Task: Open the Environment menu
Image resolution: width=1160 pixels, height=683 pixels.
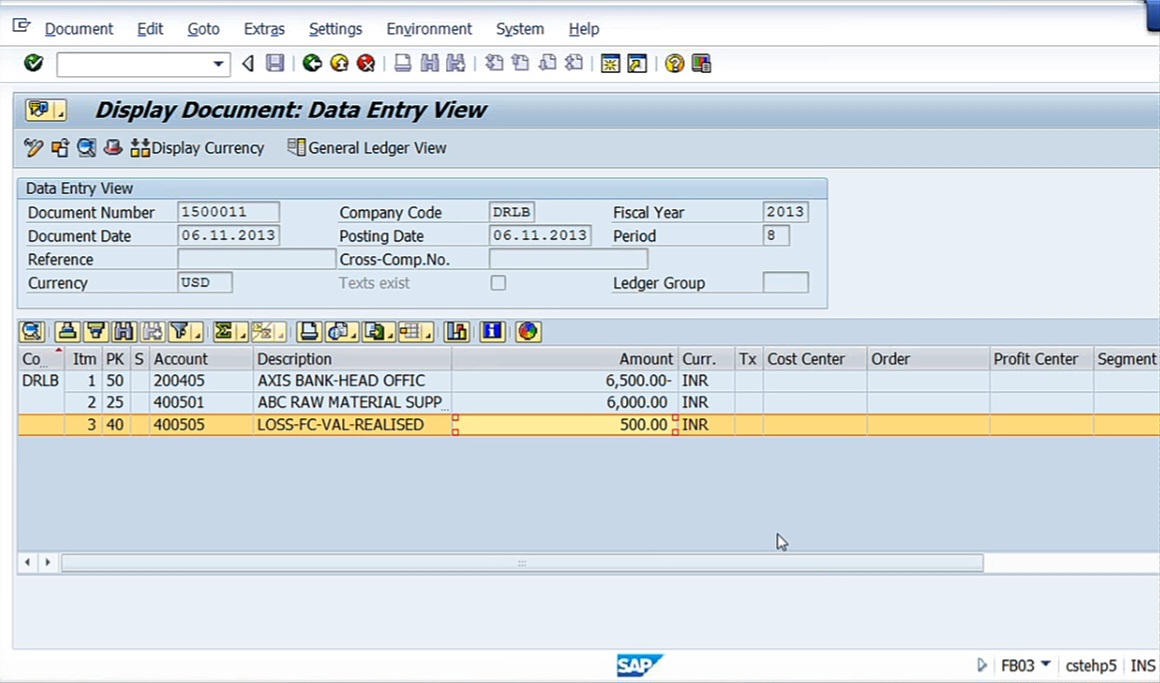Action: pyautogui.click(x=429, y=29)
